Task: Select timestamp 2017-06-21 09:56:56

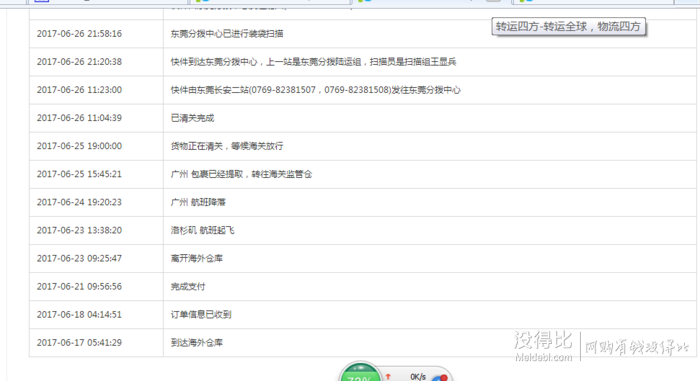Action: 79,287
